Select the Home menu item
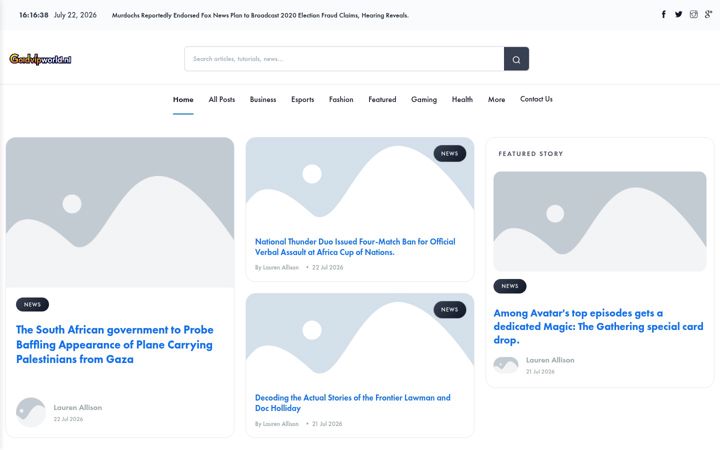The image size is (720, 450). (x=183, y=99)
